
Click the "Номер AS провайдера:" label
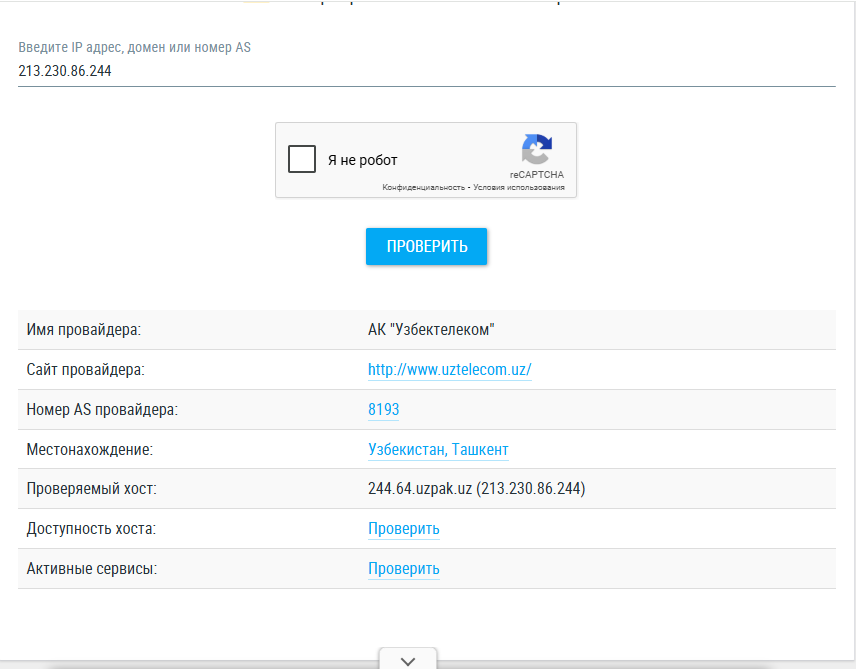102,410
